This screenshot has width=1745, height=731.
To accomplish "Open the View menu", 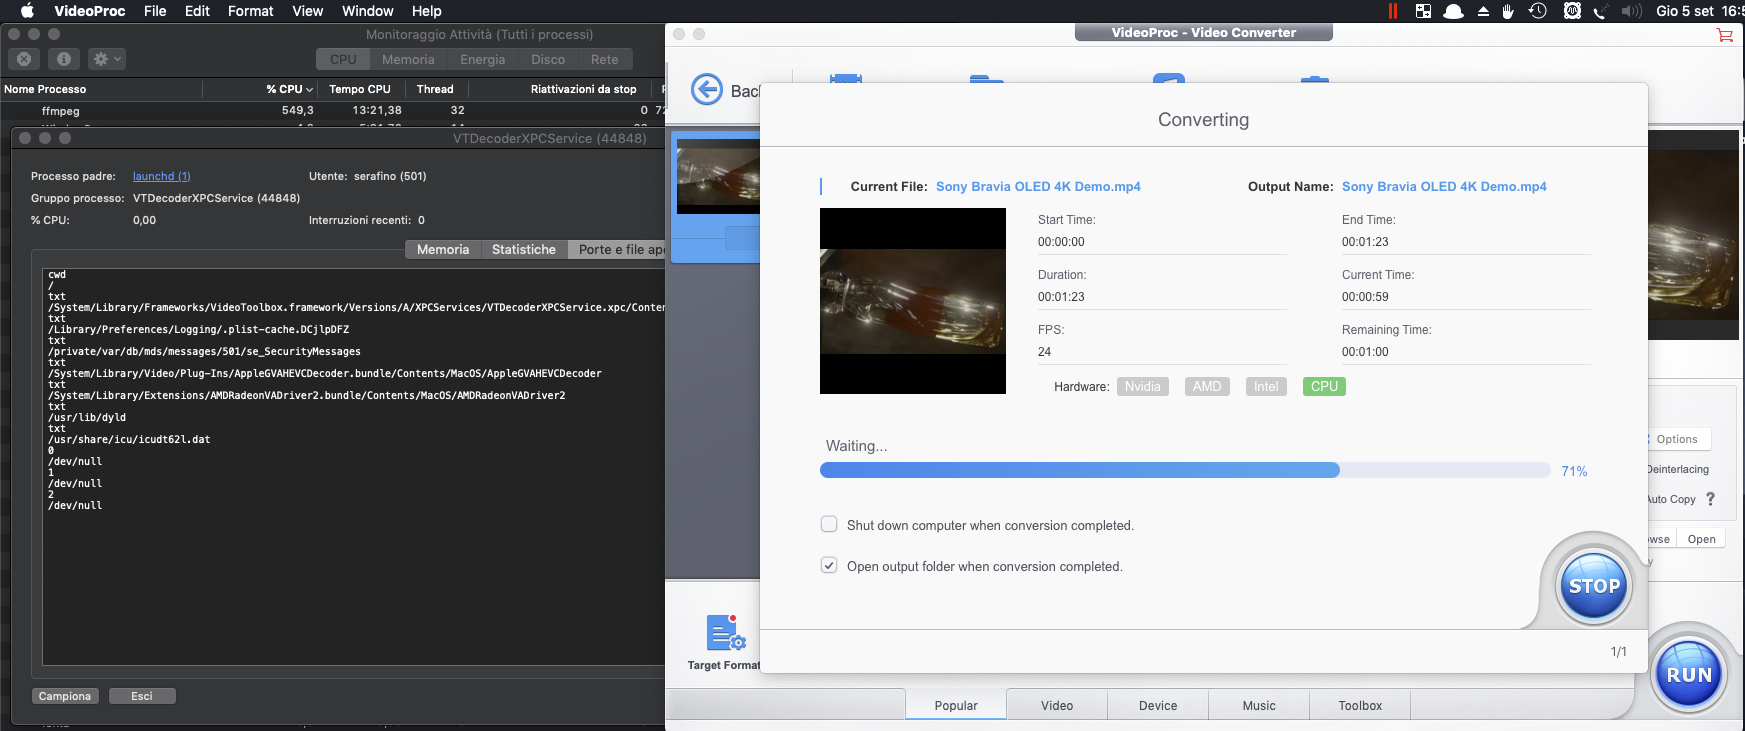I will (307, 11).
